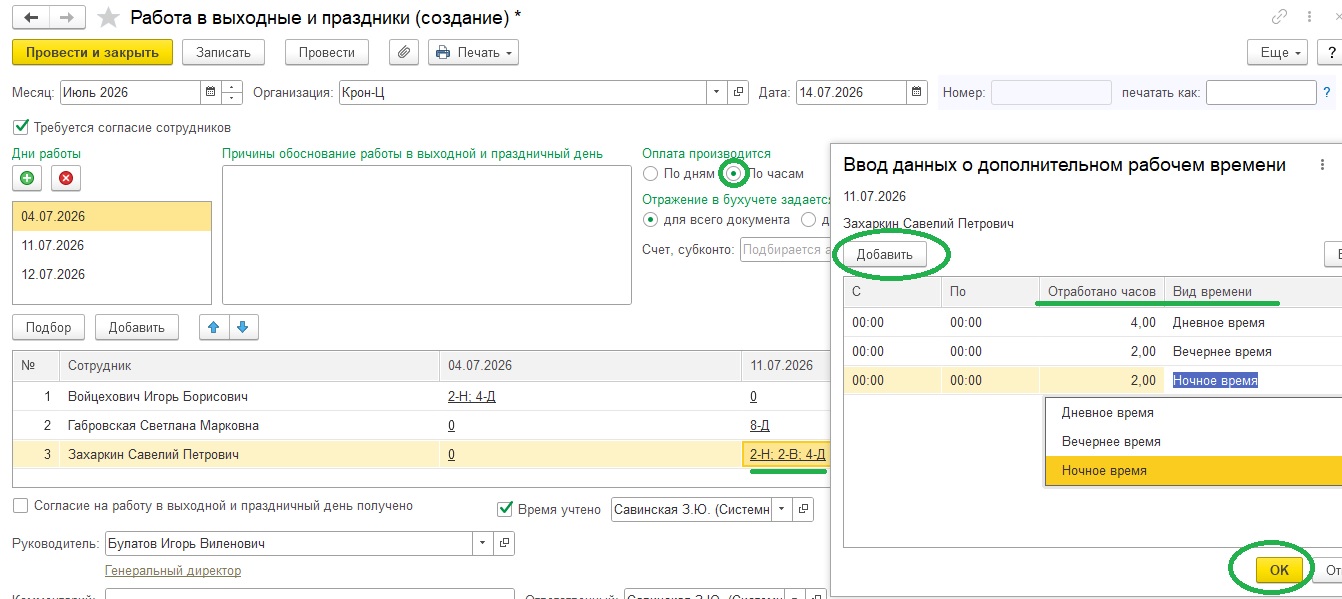Copy the document link via chain icon
The height and width of the screenshot is (599, 1342).
pyautogui.click(x=1278, y=17)
